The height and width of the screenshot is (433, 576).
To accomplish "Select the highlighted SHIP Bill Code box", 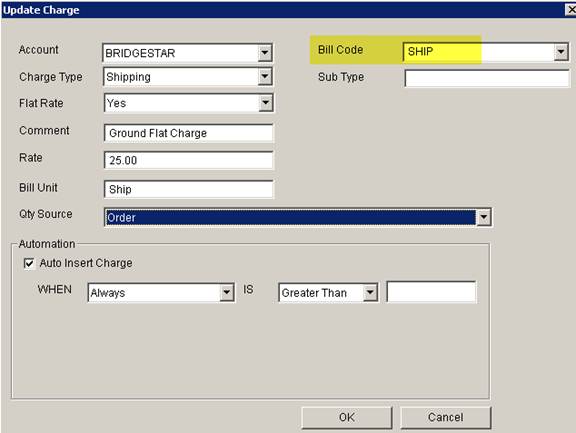I will tap(486, 51).
